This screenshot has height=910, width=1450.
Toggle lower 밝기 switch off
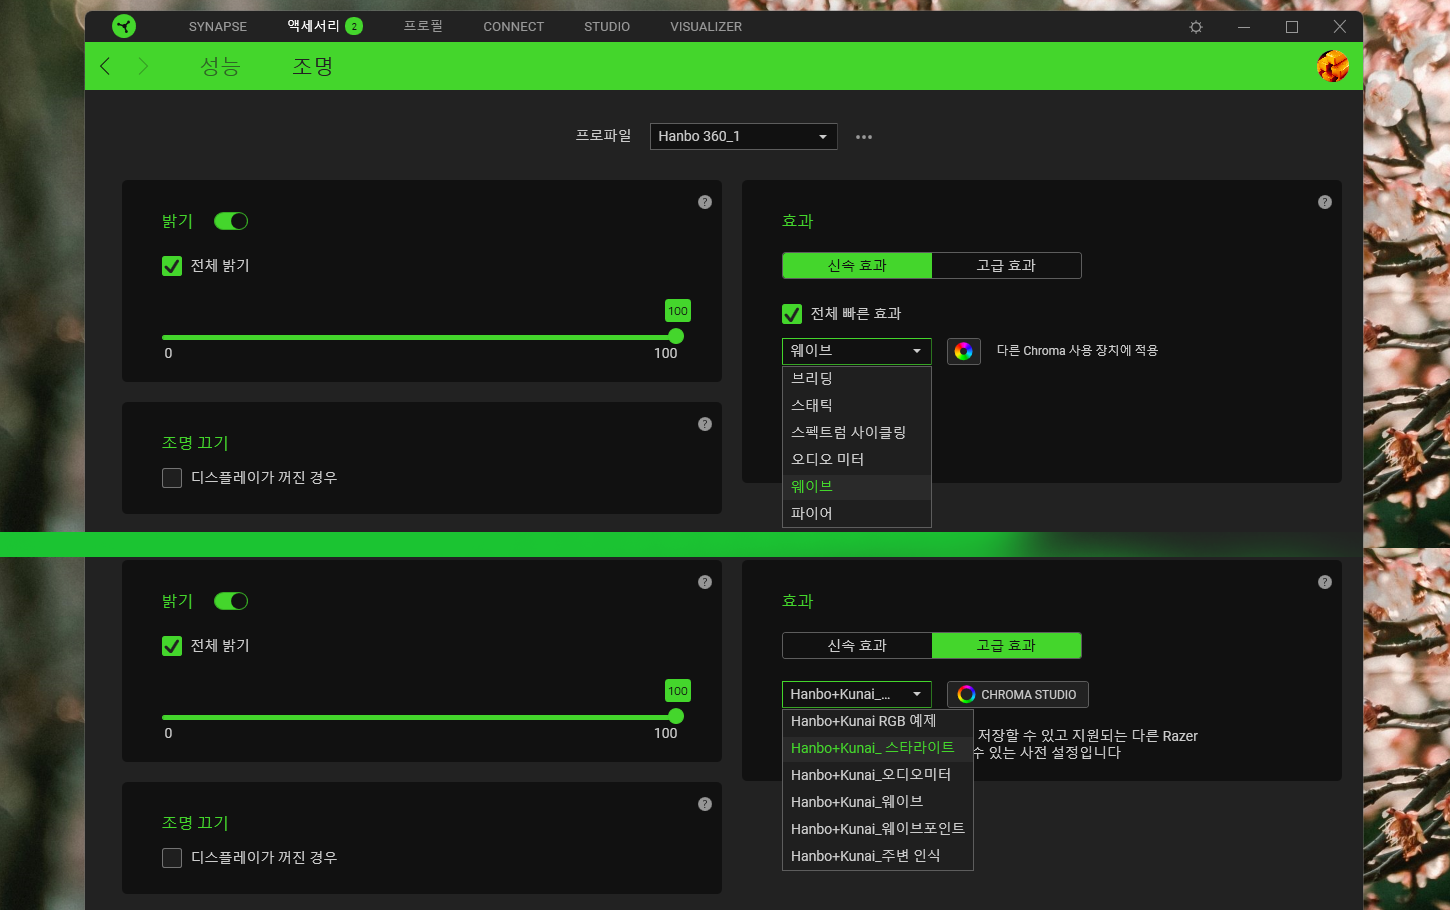click(231, 601)
